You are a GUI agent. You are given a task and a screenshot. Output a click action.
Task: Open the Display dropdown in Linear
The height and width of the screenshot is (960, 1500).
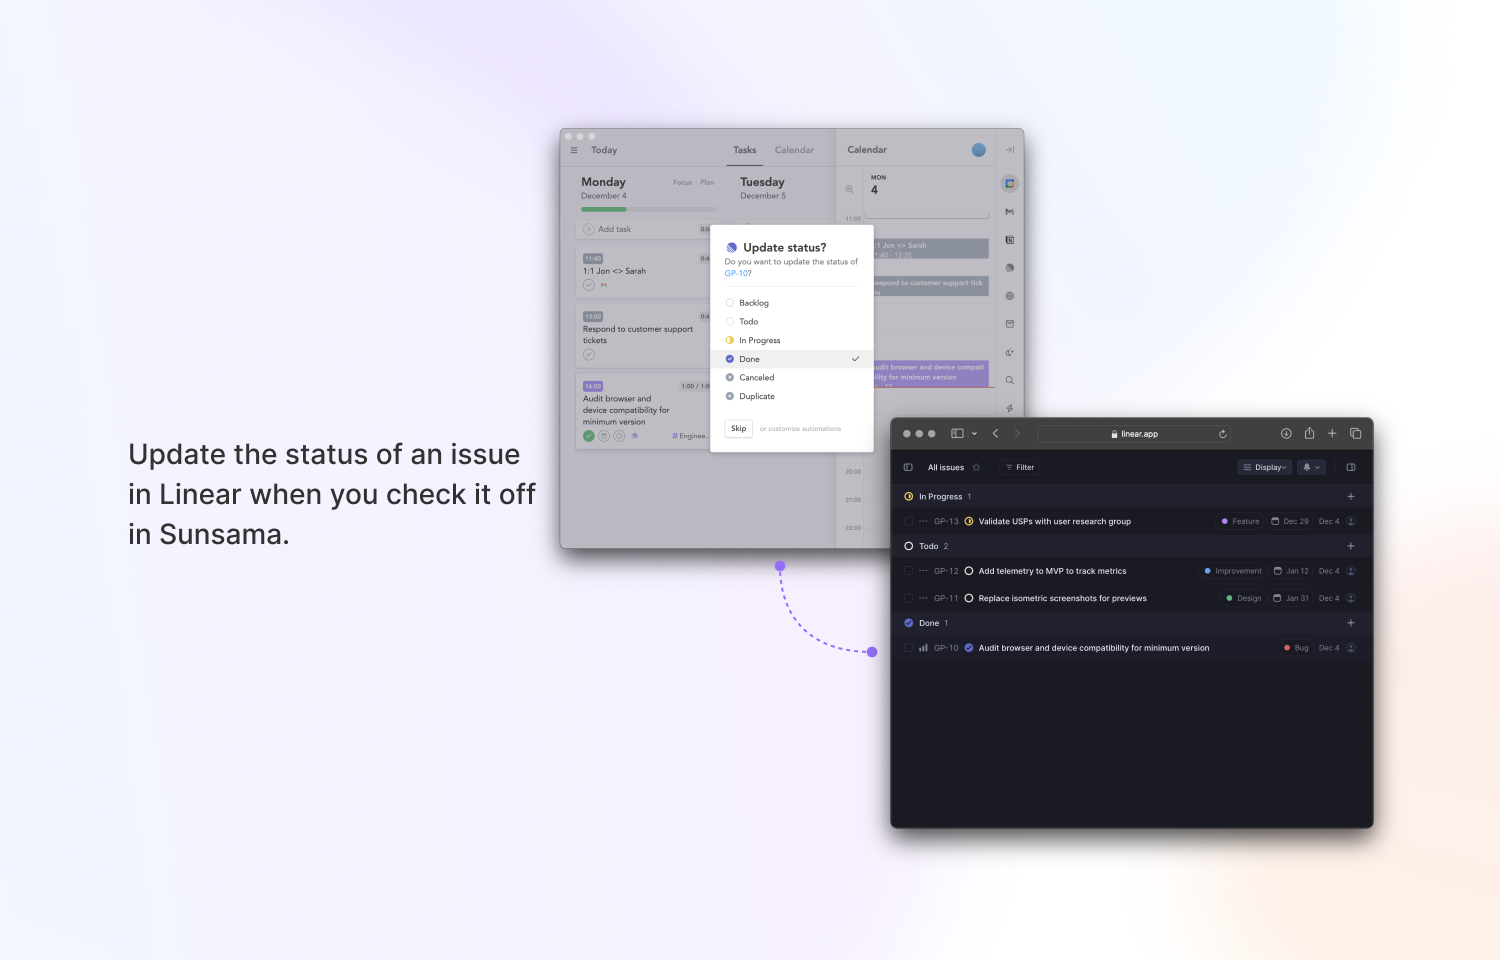point(1265,467)
